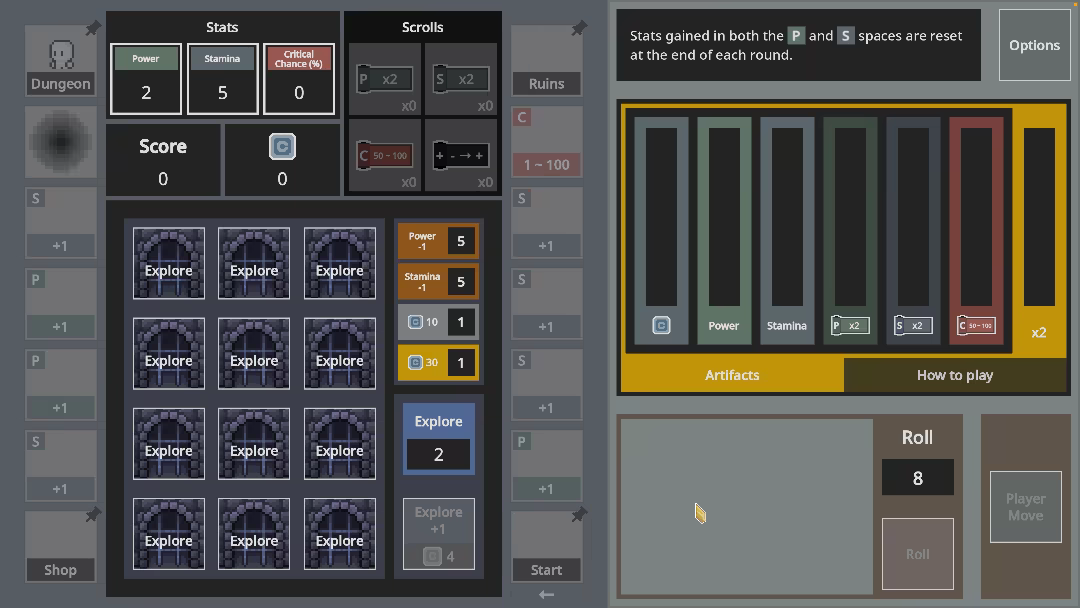Click the Ruins board space

(546, 61)
